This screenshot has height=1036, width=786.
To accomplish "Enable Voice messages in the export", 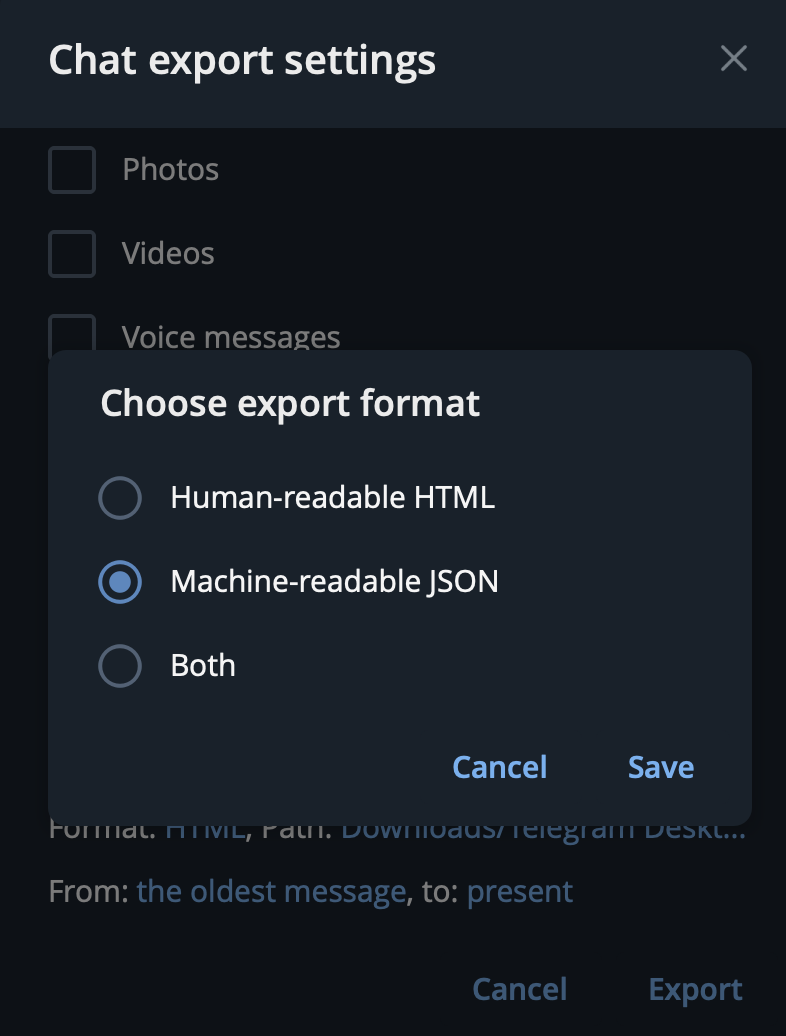I will pos(72,337).
